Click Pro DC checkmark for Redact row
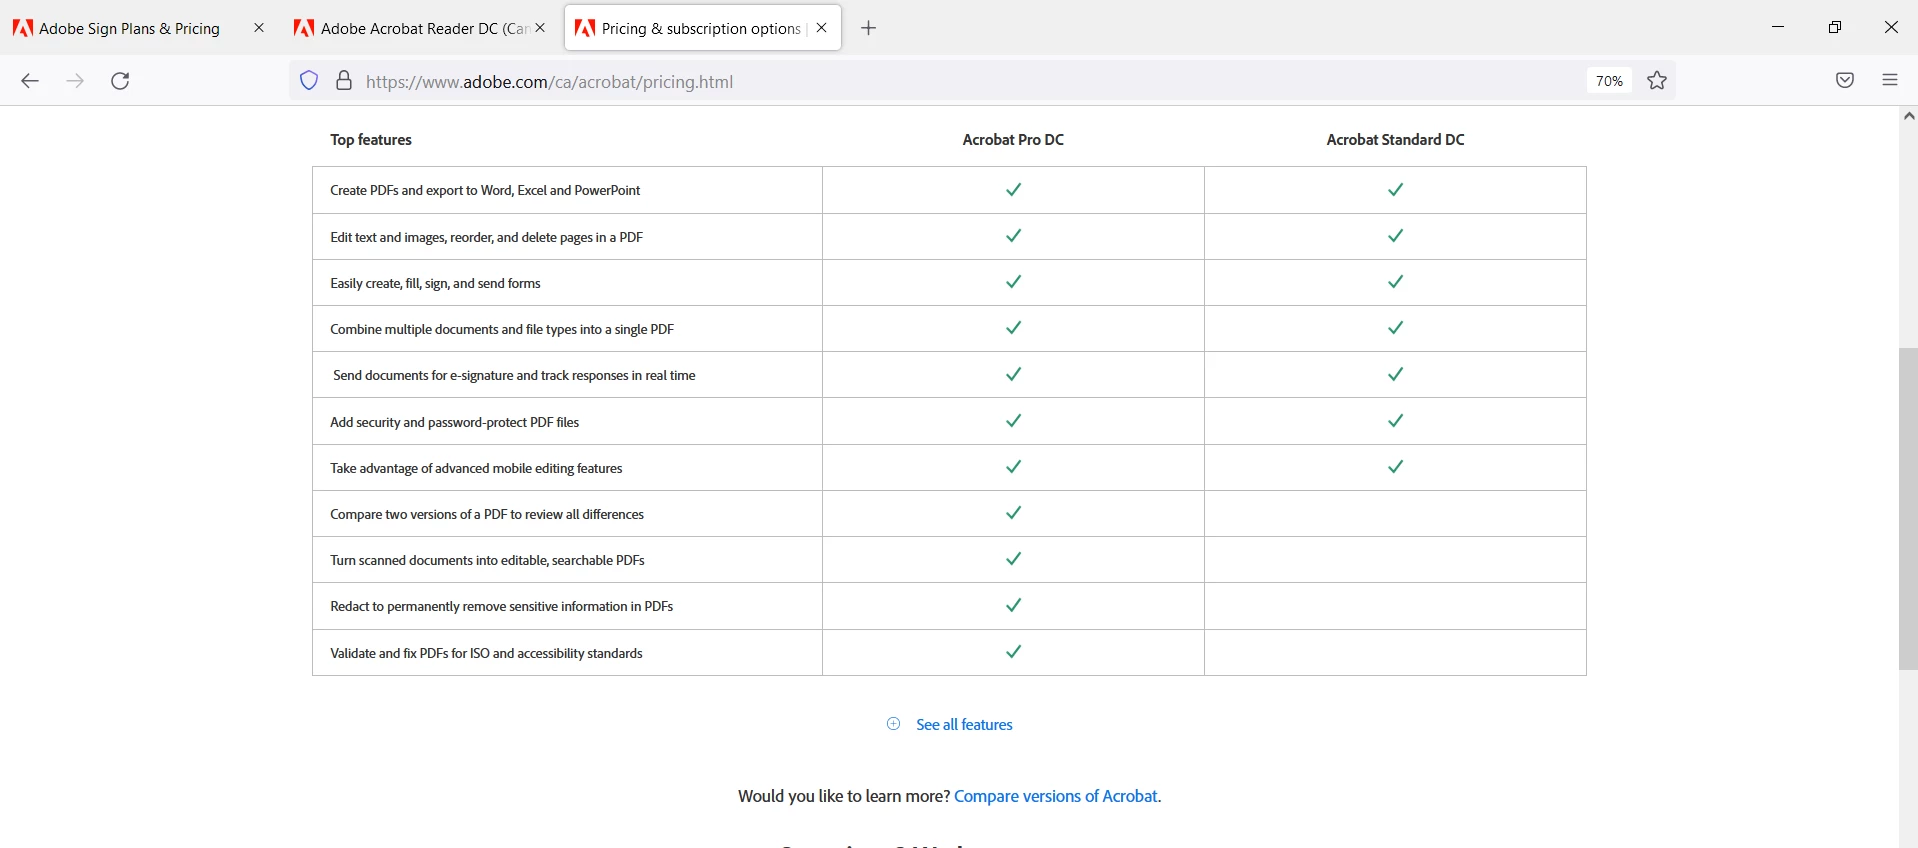The height and width of the screenshot is (848, 1918). [1013, 605]
